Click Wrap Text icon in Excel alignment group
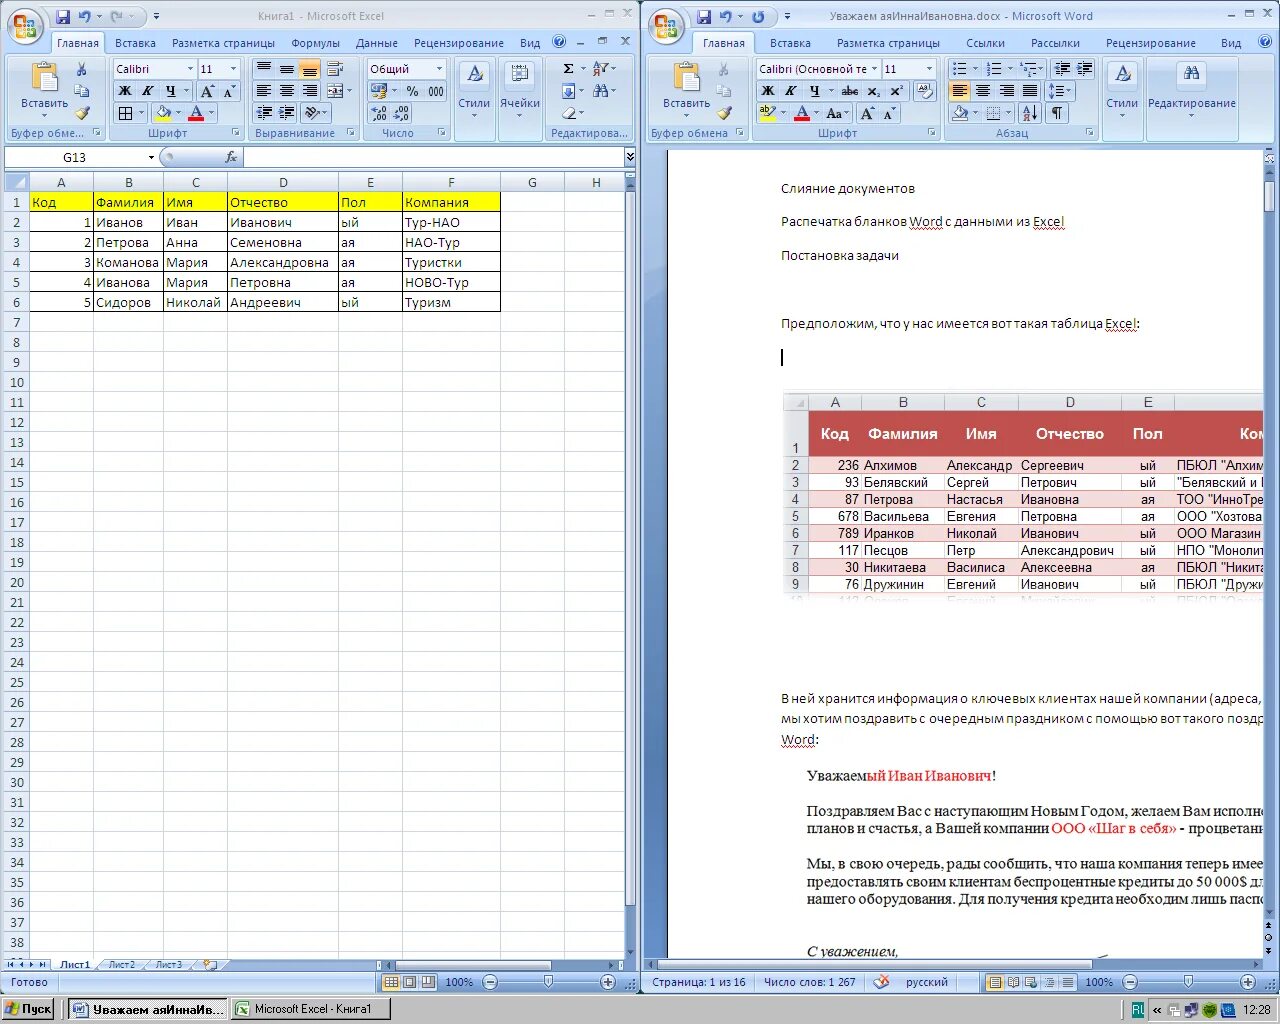 [x=336, y=69]
